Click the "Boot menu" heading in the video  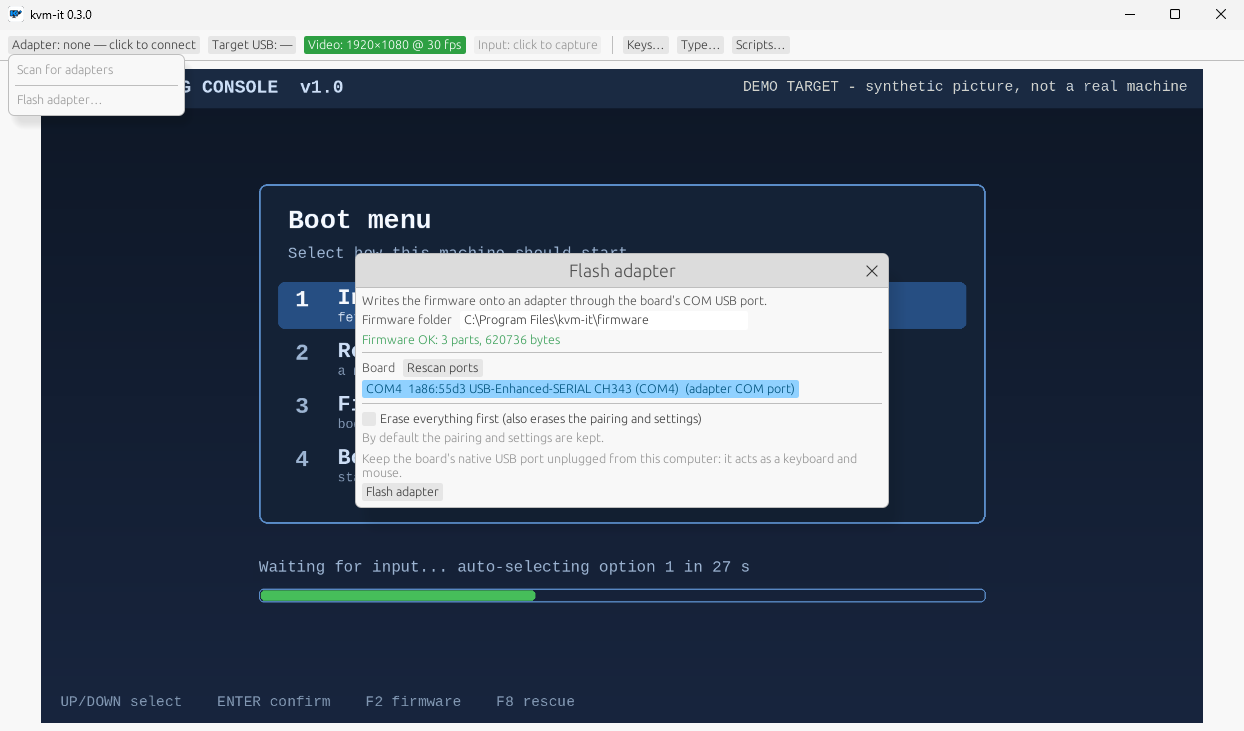point(360,220)
